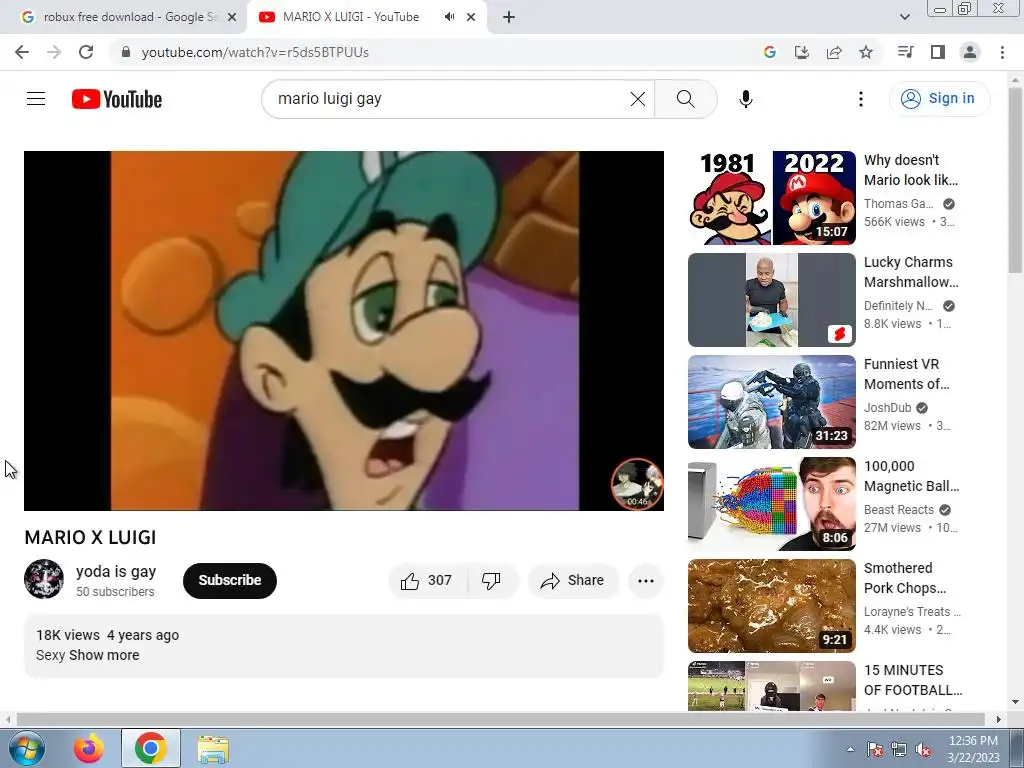This screenshot has height=768, width=1024.
Task: Run search with magnifying glass button
Action: (x=685, y=99)
